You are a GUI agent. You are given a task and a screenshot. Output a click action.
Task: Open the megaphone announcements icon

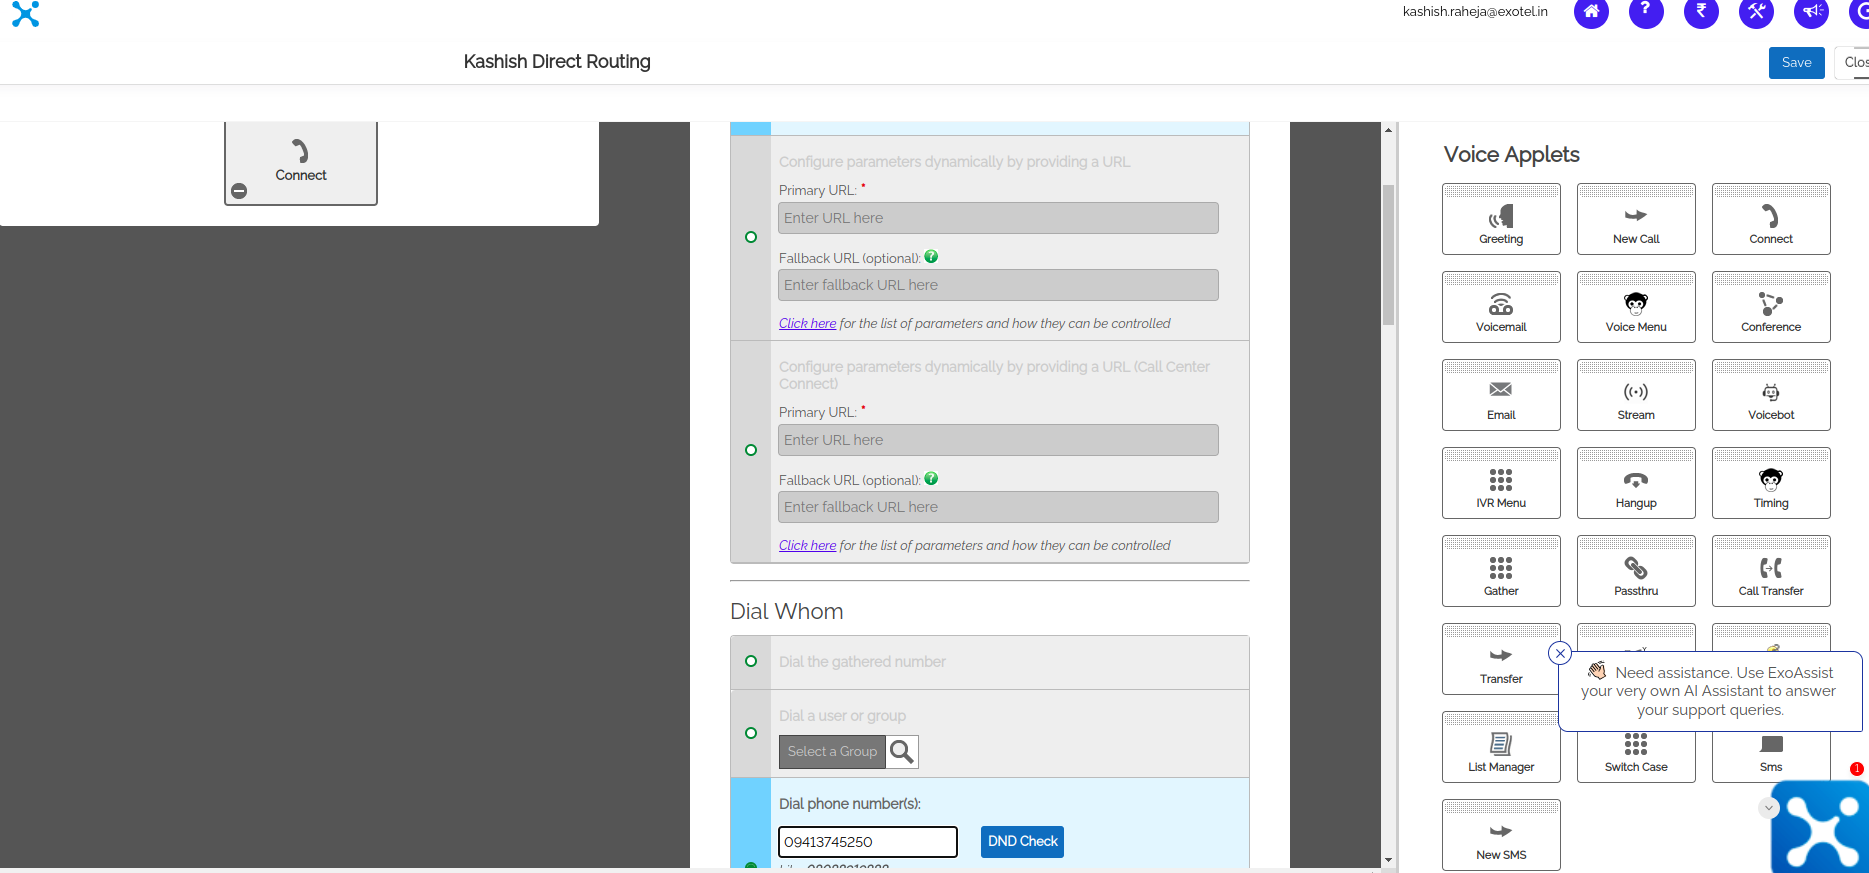tap(1811, 12)
